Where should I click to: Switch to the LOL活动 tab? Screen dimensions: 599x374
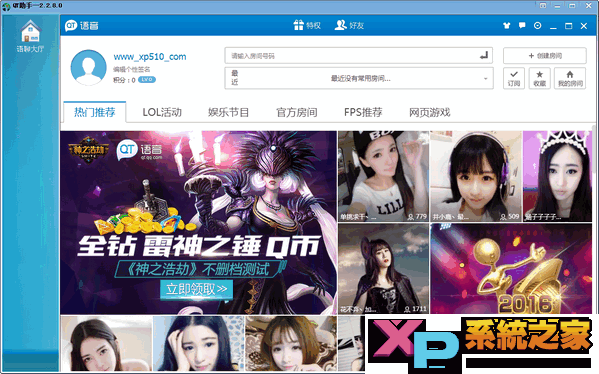coord(162,112)
